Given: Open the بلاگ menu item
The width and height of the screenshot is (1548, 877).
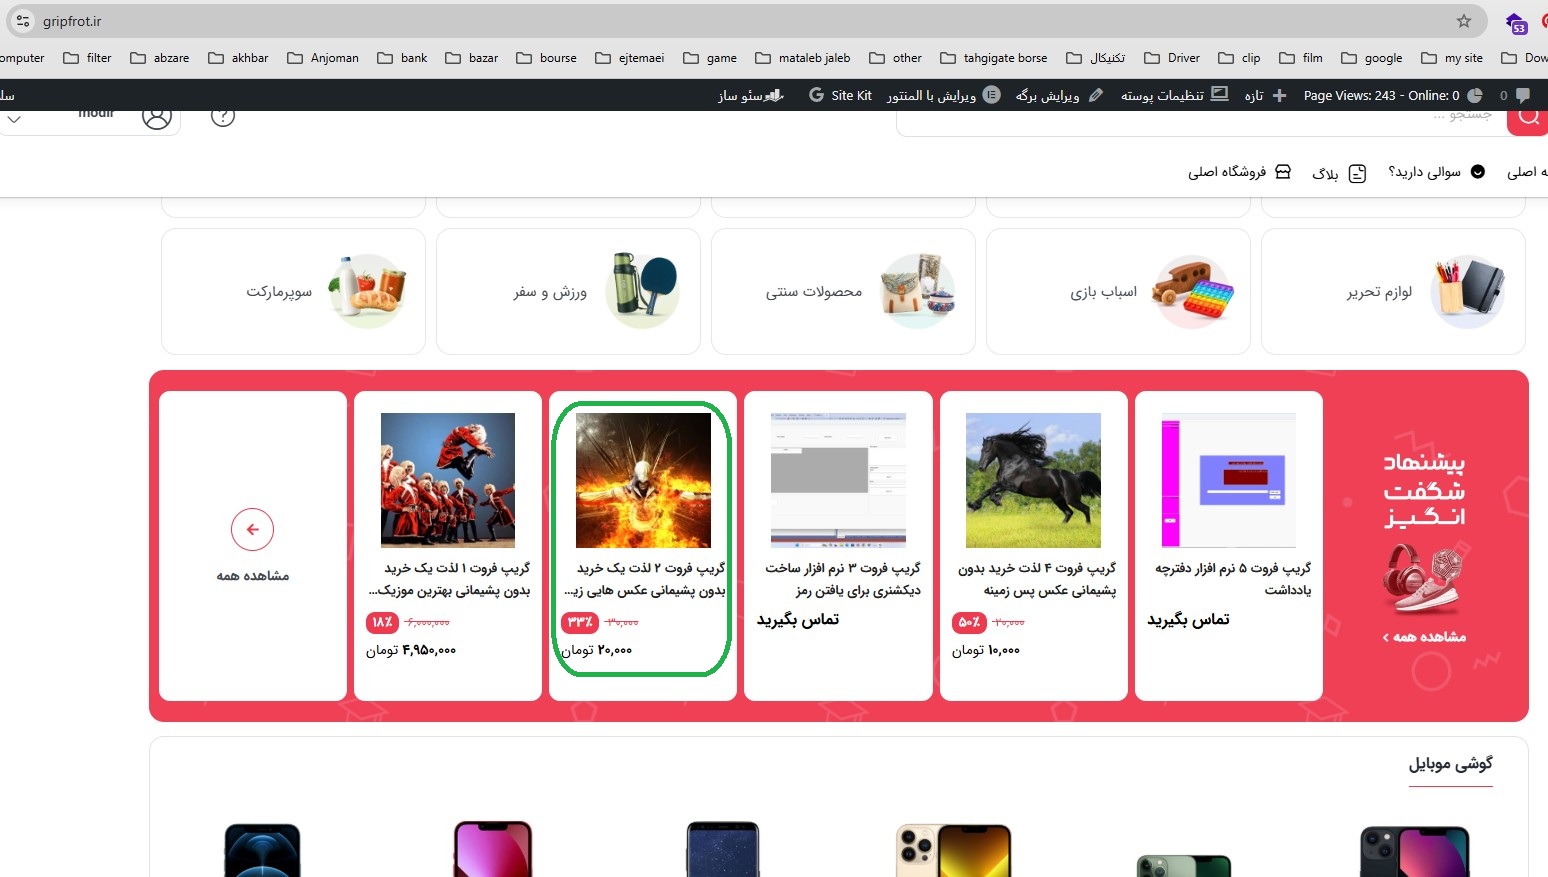Looking at the screenshot, I should click(1339, 173).
